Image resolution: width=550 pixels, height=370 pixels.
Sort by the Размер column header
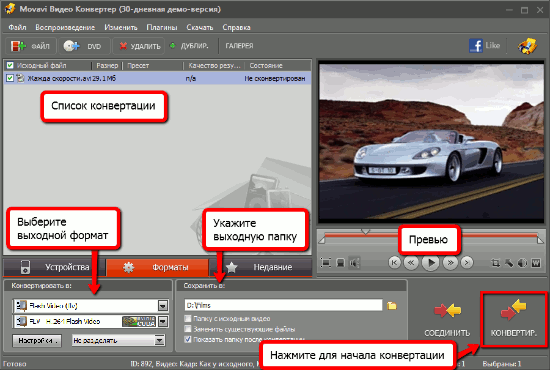[x=107, y=66]
